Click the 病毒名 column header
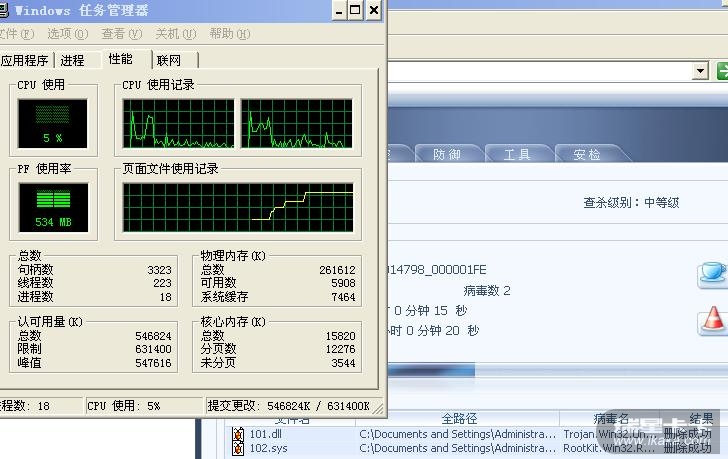 [x=611, y=419]
